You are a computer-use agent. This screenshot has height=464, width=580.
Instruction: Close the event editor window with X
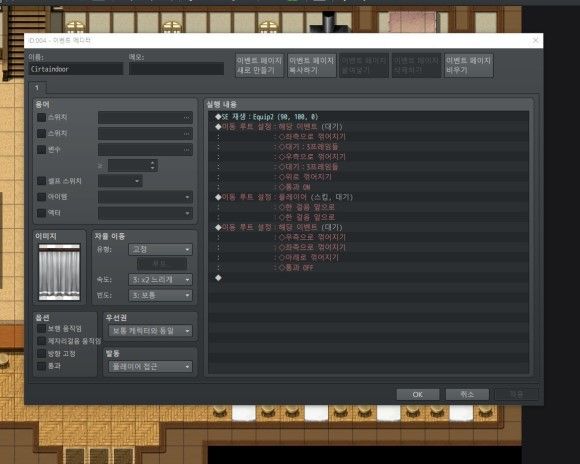click(x=535, y=40)
